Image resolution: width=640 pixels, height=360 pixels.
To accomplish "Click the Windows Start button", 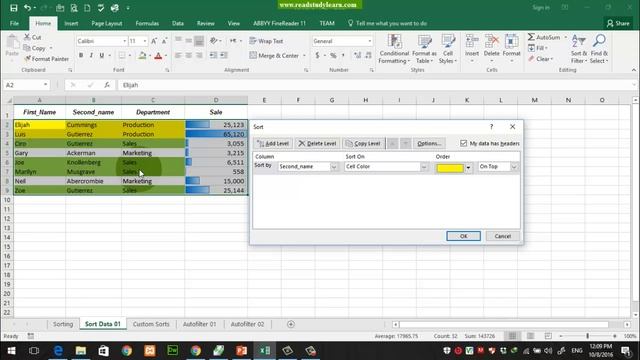I will (x=11, y=351).
